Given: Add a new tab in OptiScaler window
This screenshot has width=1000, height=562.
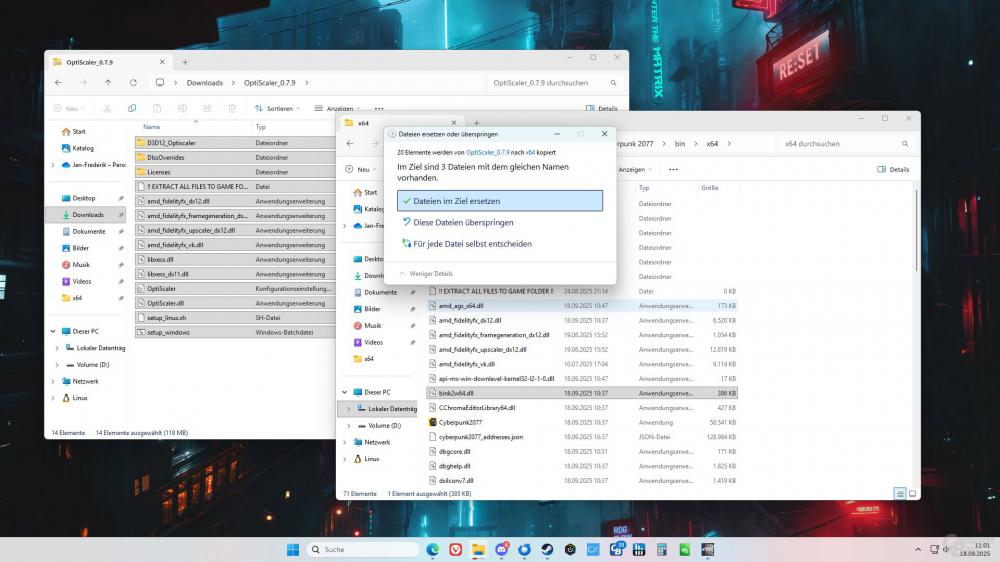Looking at the screenshot, I should pyautogui.click(x=185, y=61).
